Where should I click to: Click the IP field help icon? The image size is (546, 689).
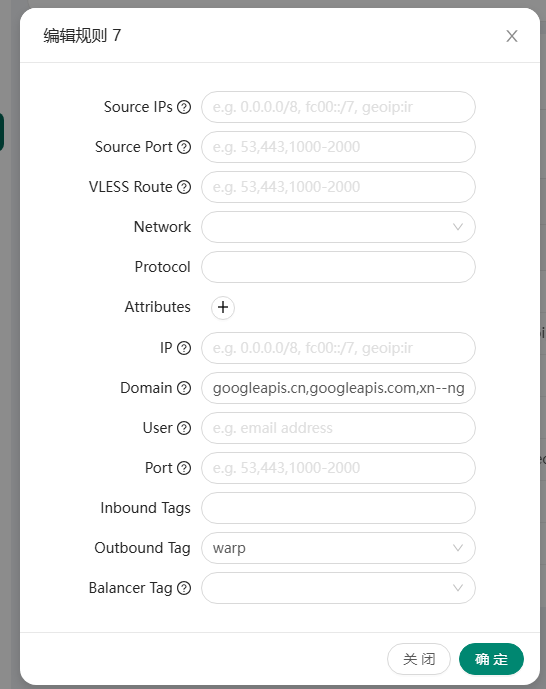[x=184, y=348]
